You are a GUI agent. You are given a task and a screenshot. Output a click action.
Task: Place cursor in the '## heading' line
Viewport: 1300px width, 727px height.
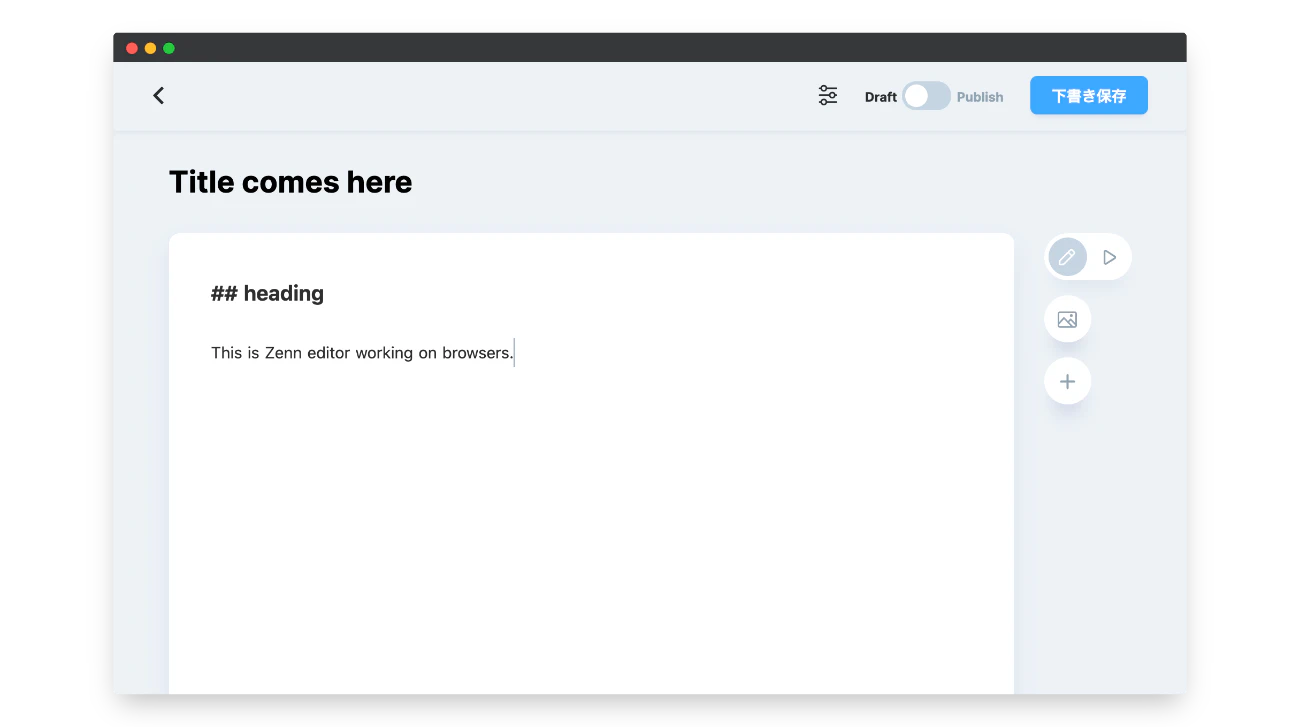267,293
